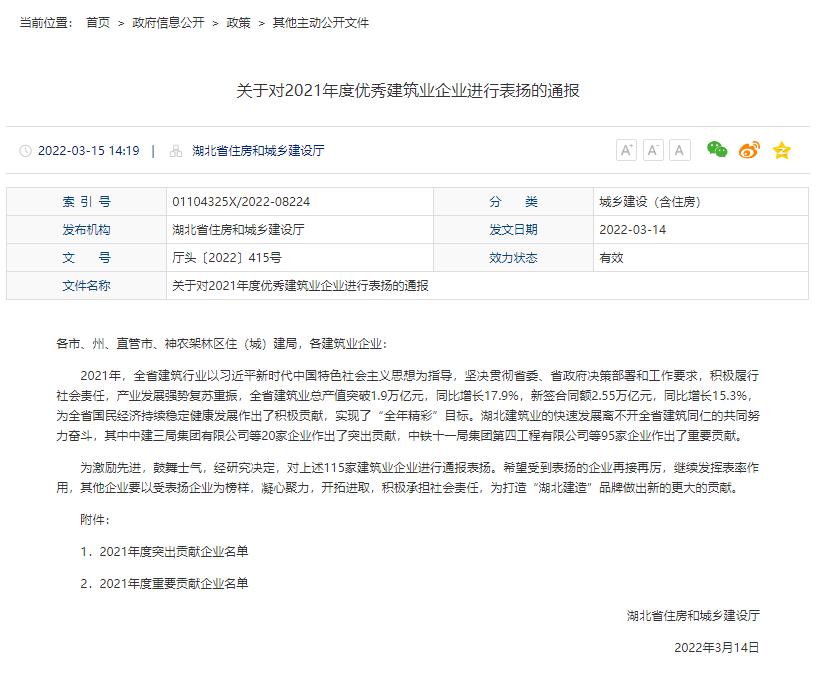This screenshot has height=674, width=821.
Task: Click the 有效 validity status cell
Action: click(x=611, y=257)
